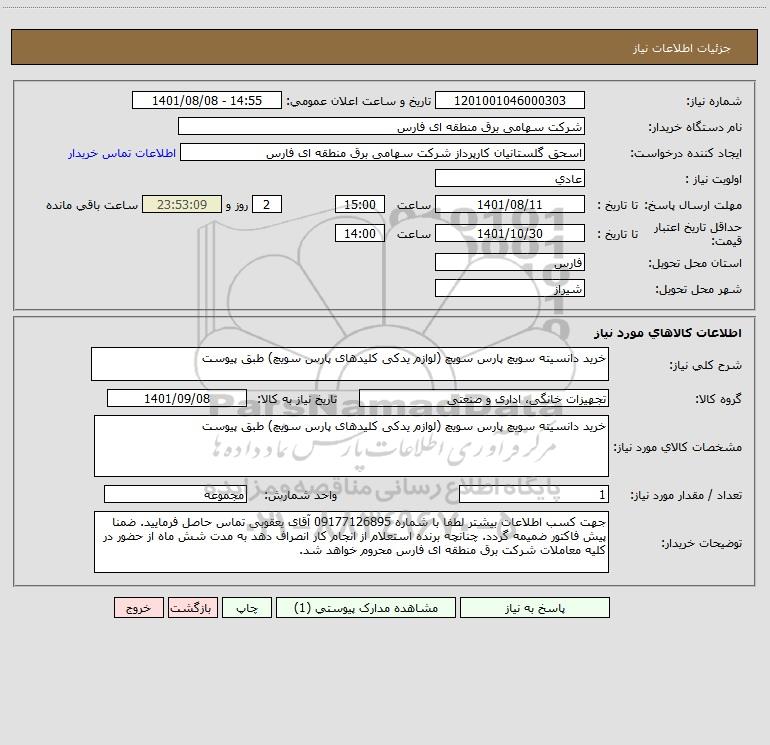770x745 pixels.
Task: Click the priority field عادی
Action: pos(510,179)
